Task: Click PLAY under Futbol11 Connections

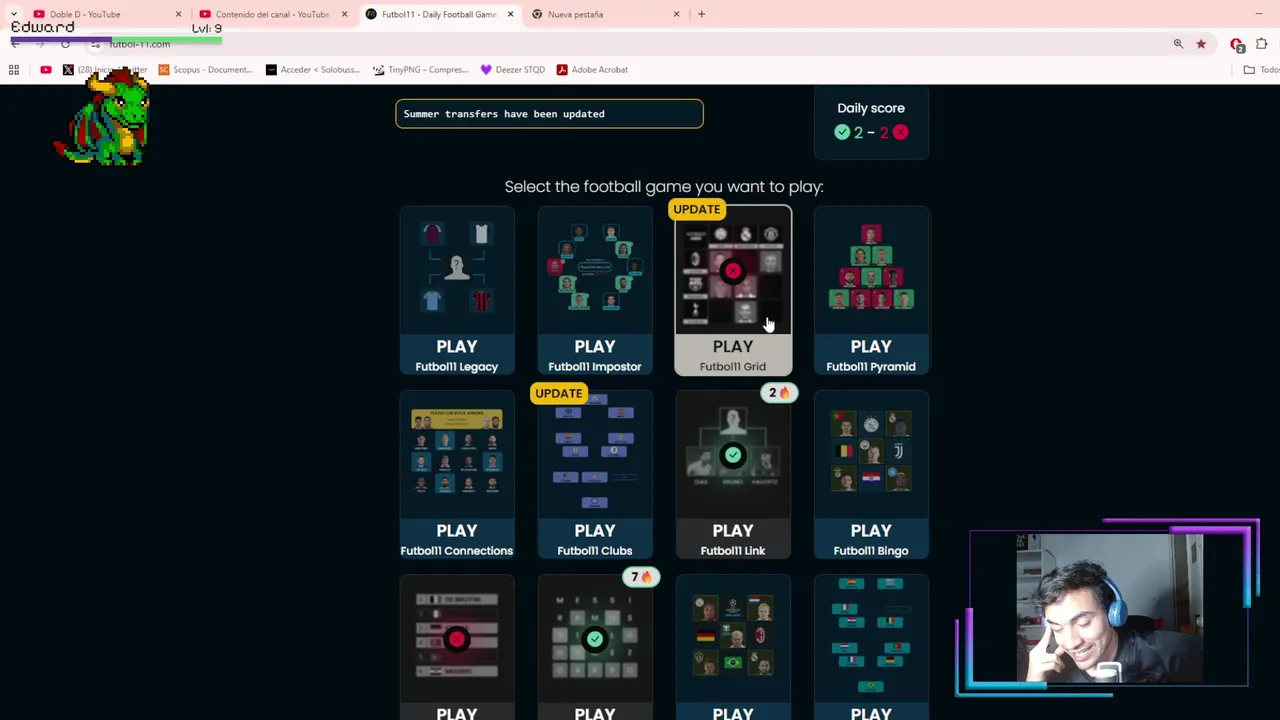Action: 457,530
